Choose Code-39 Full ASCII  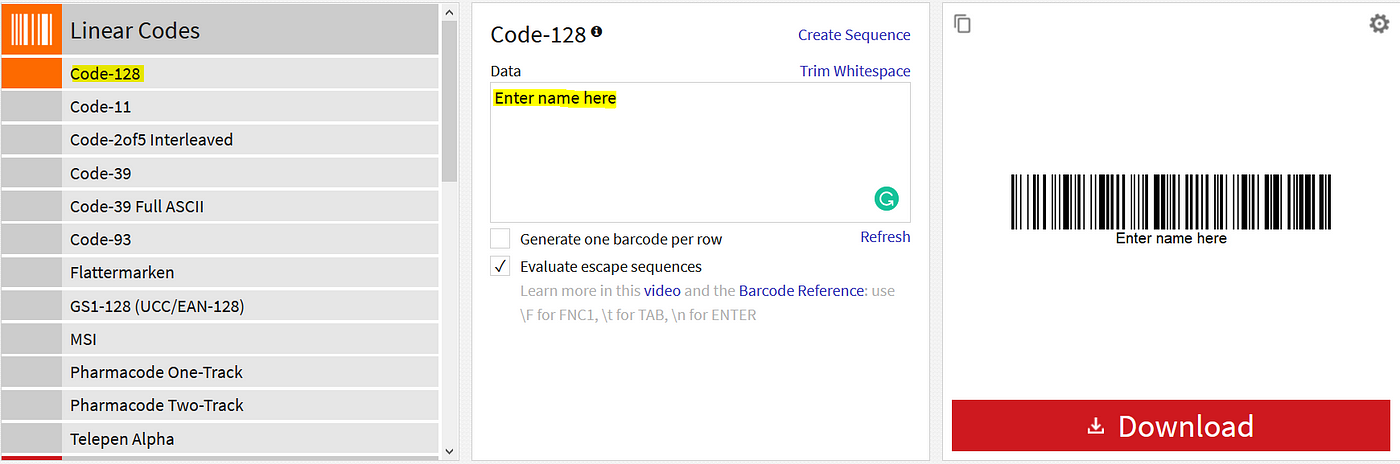tap(220, 206)
